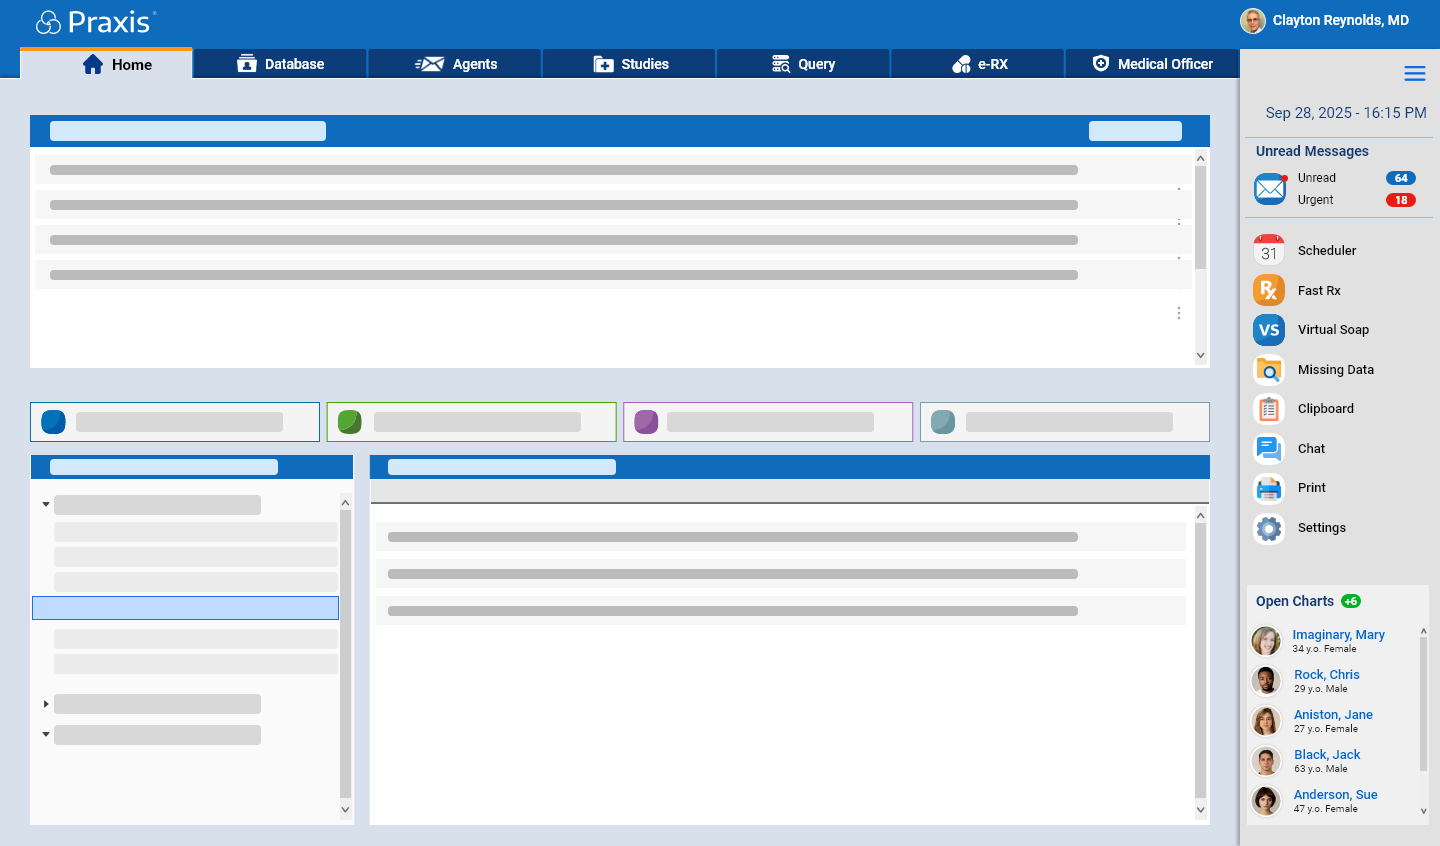The image size is (1440, 846).
Task: Click the top-right header button of the first panel
Action: coord(1135,131)
